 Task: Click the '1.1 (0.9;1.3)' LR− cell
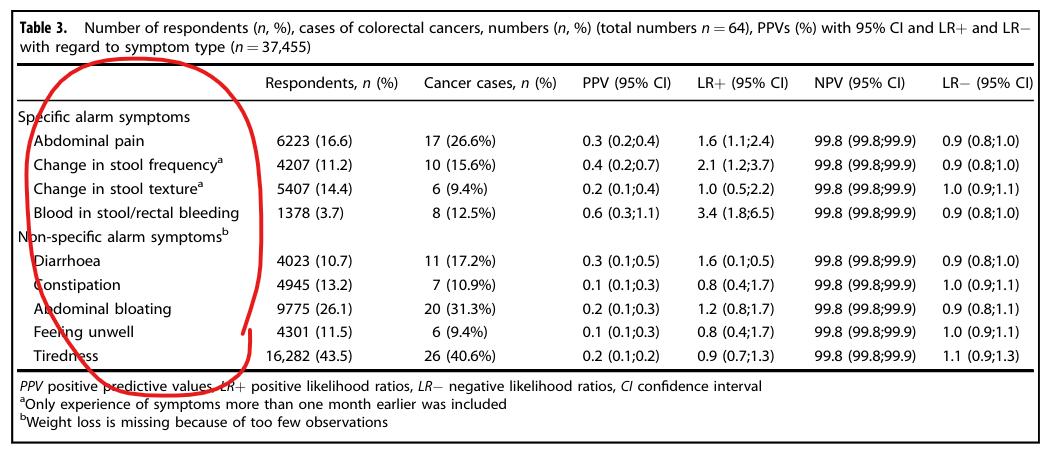987,357
